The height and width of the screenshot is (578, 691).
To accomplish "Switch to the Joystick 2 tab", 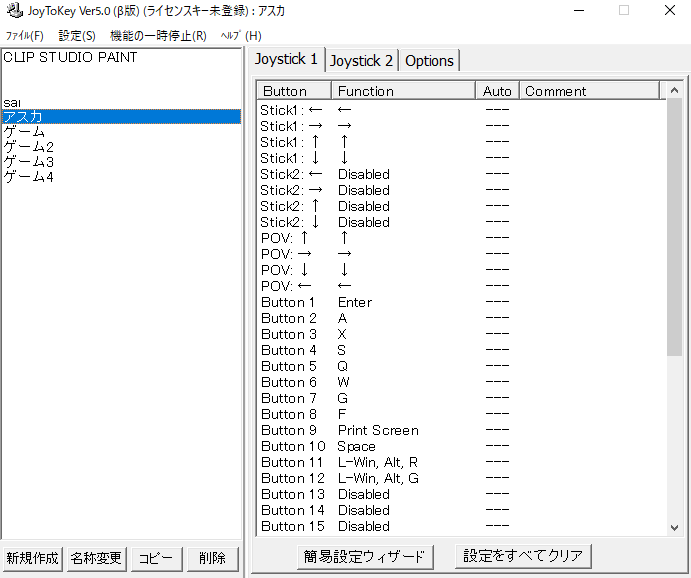I will [x=361, y=61].
